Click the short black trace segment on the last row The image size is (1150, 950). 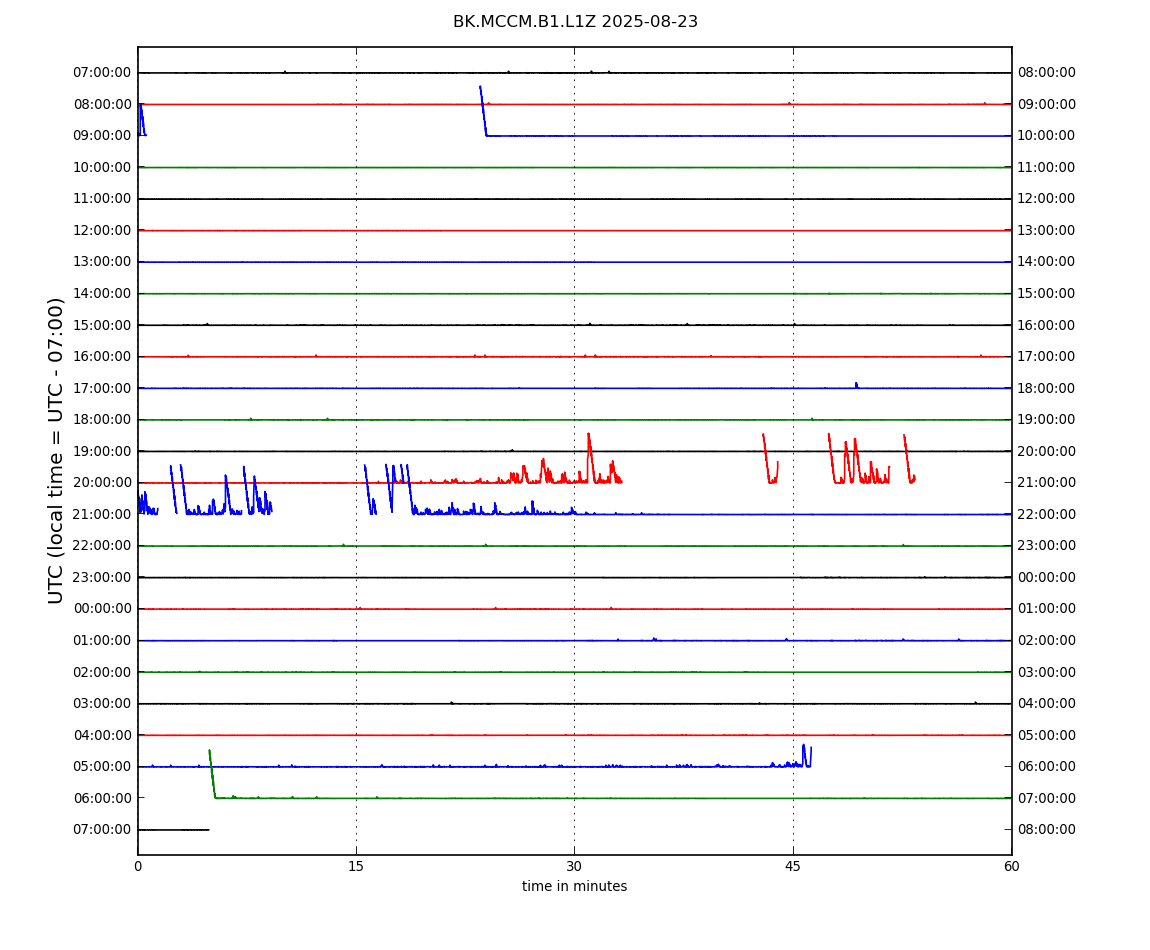[x=174, y=830]
